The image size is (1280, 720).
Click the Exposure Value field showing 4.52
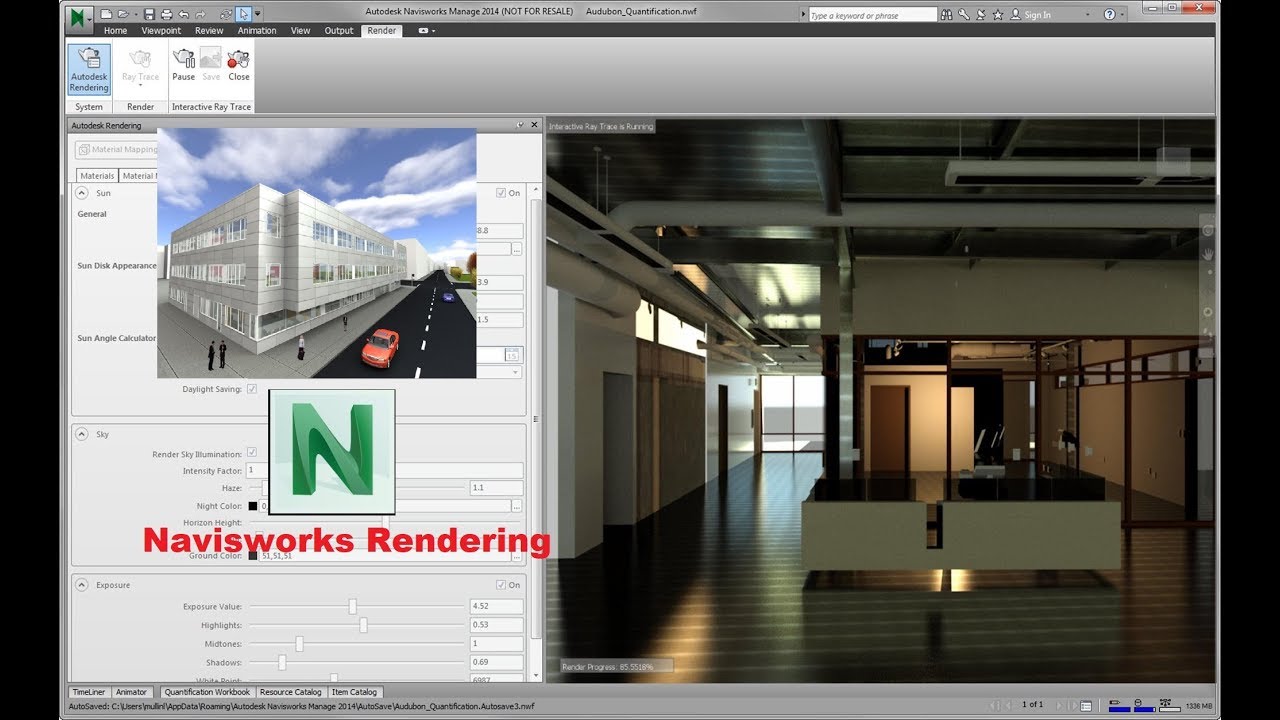(x=496, y=607)
